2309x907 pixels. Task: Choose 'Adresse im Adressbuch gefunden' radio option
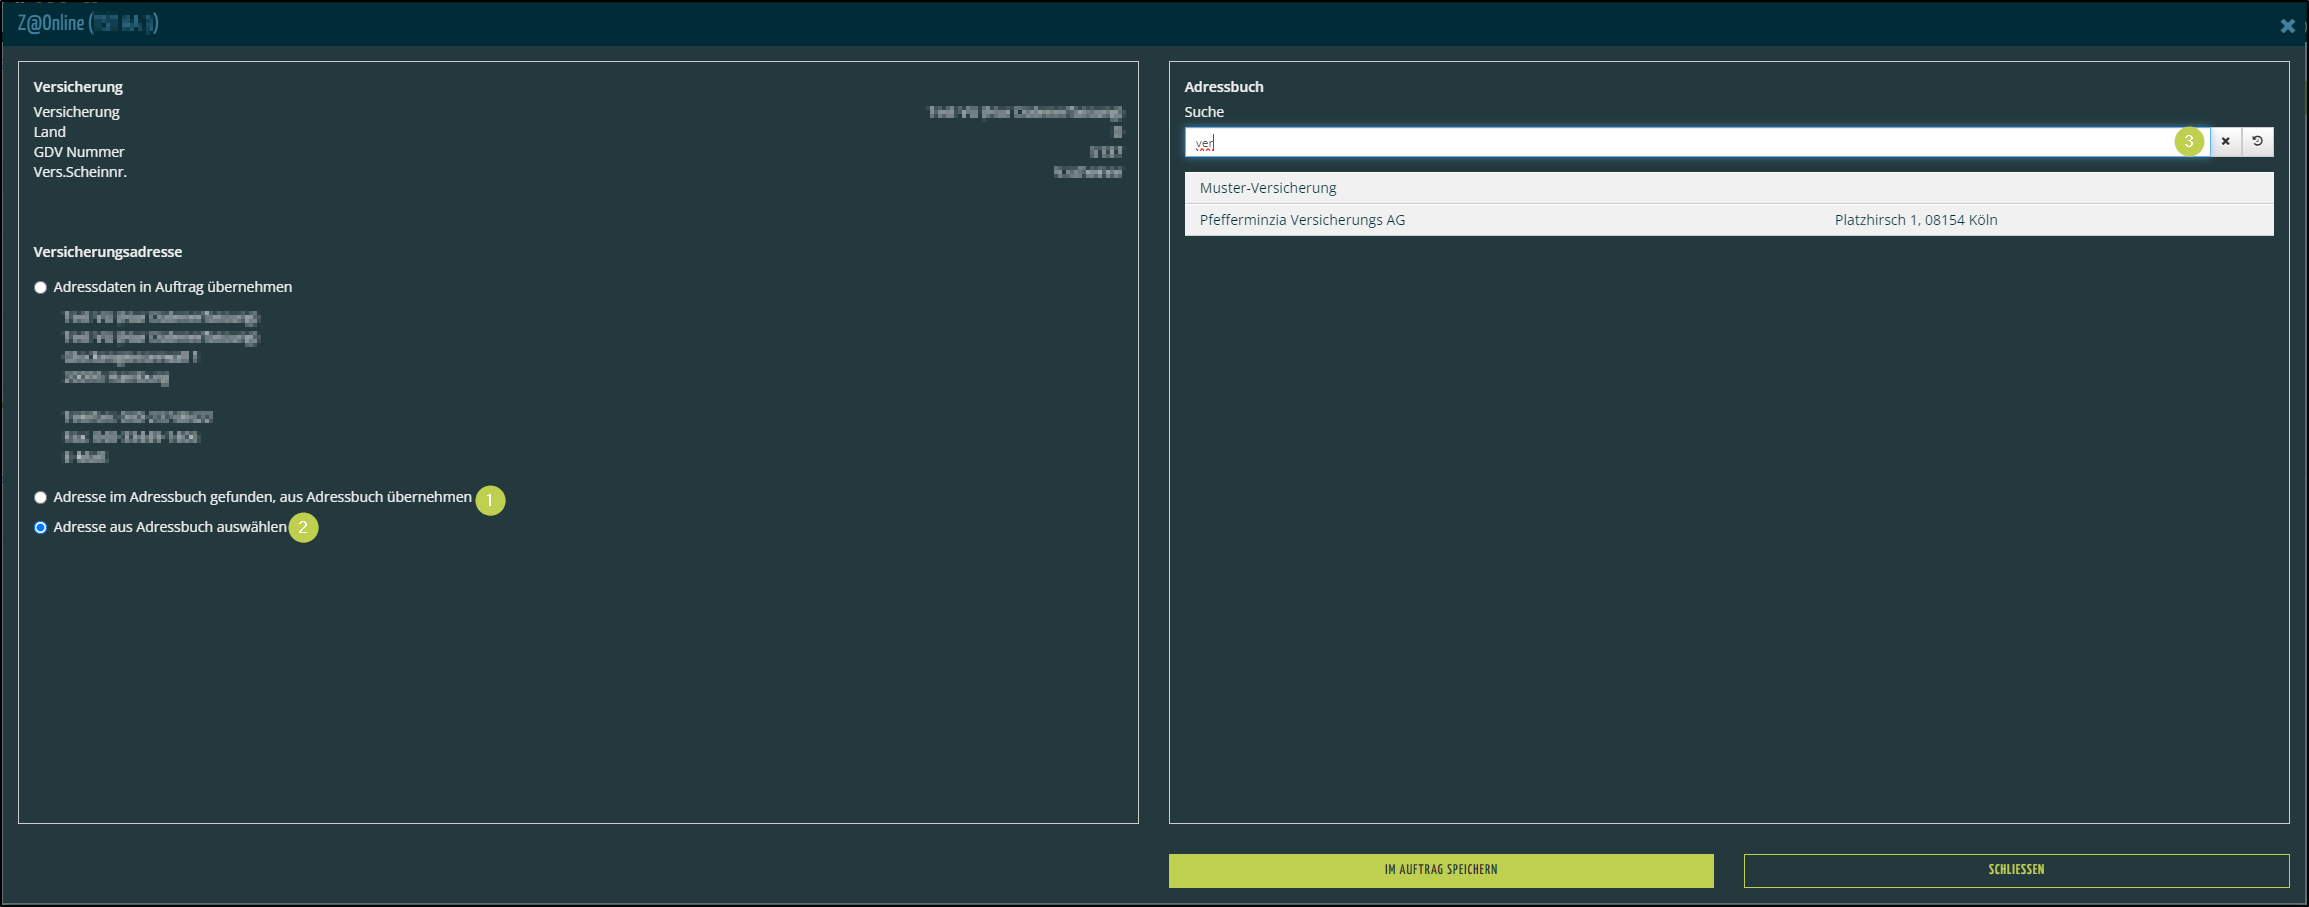point(41,498)
